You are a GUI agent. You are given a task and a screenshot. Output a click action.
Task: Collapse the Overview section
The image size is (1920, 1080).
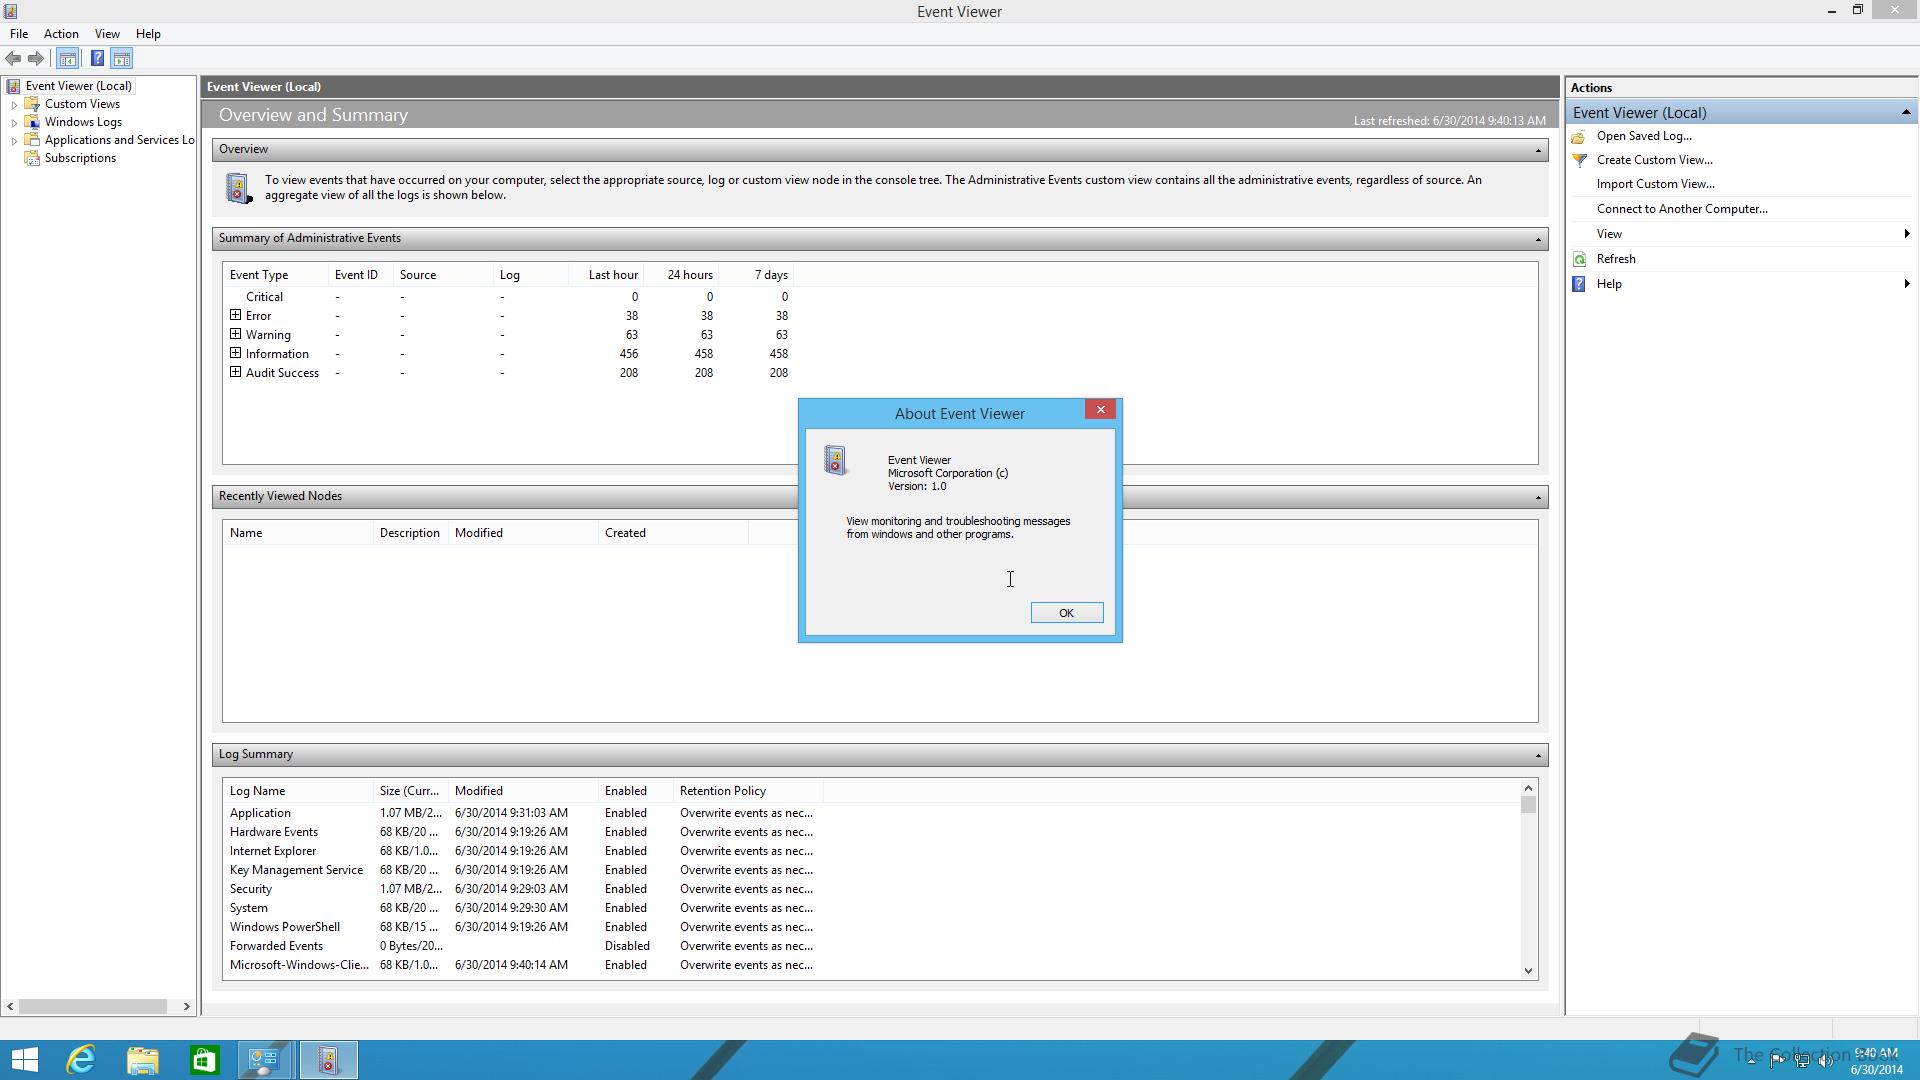(x=1538, y=150)
